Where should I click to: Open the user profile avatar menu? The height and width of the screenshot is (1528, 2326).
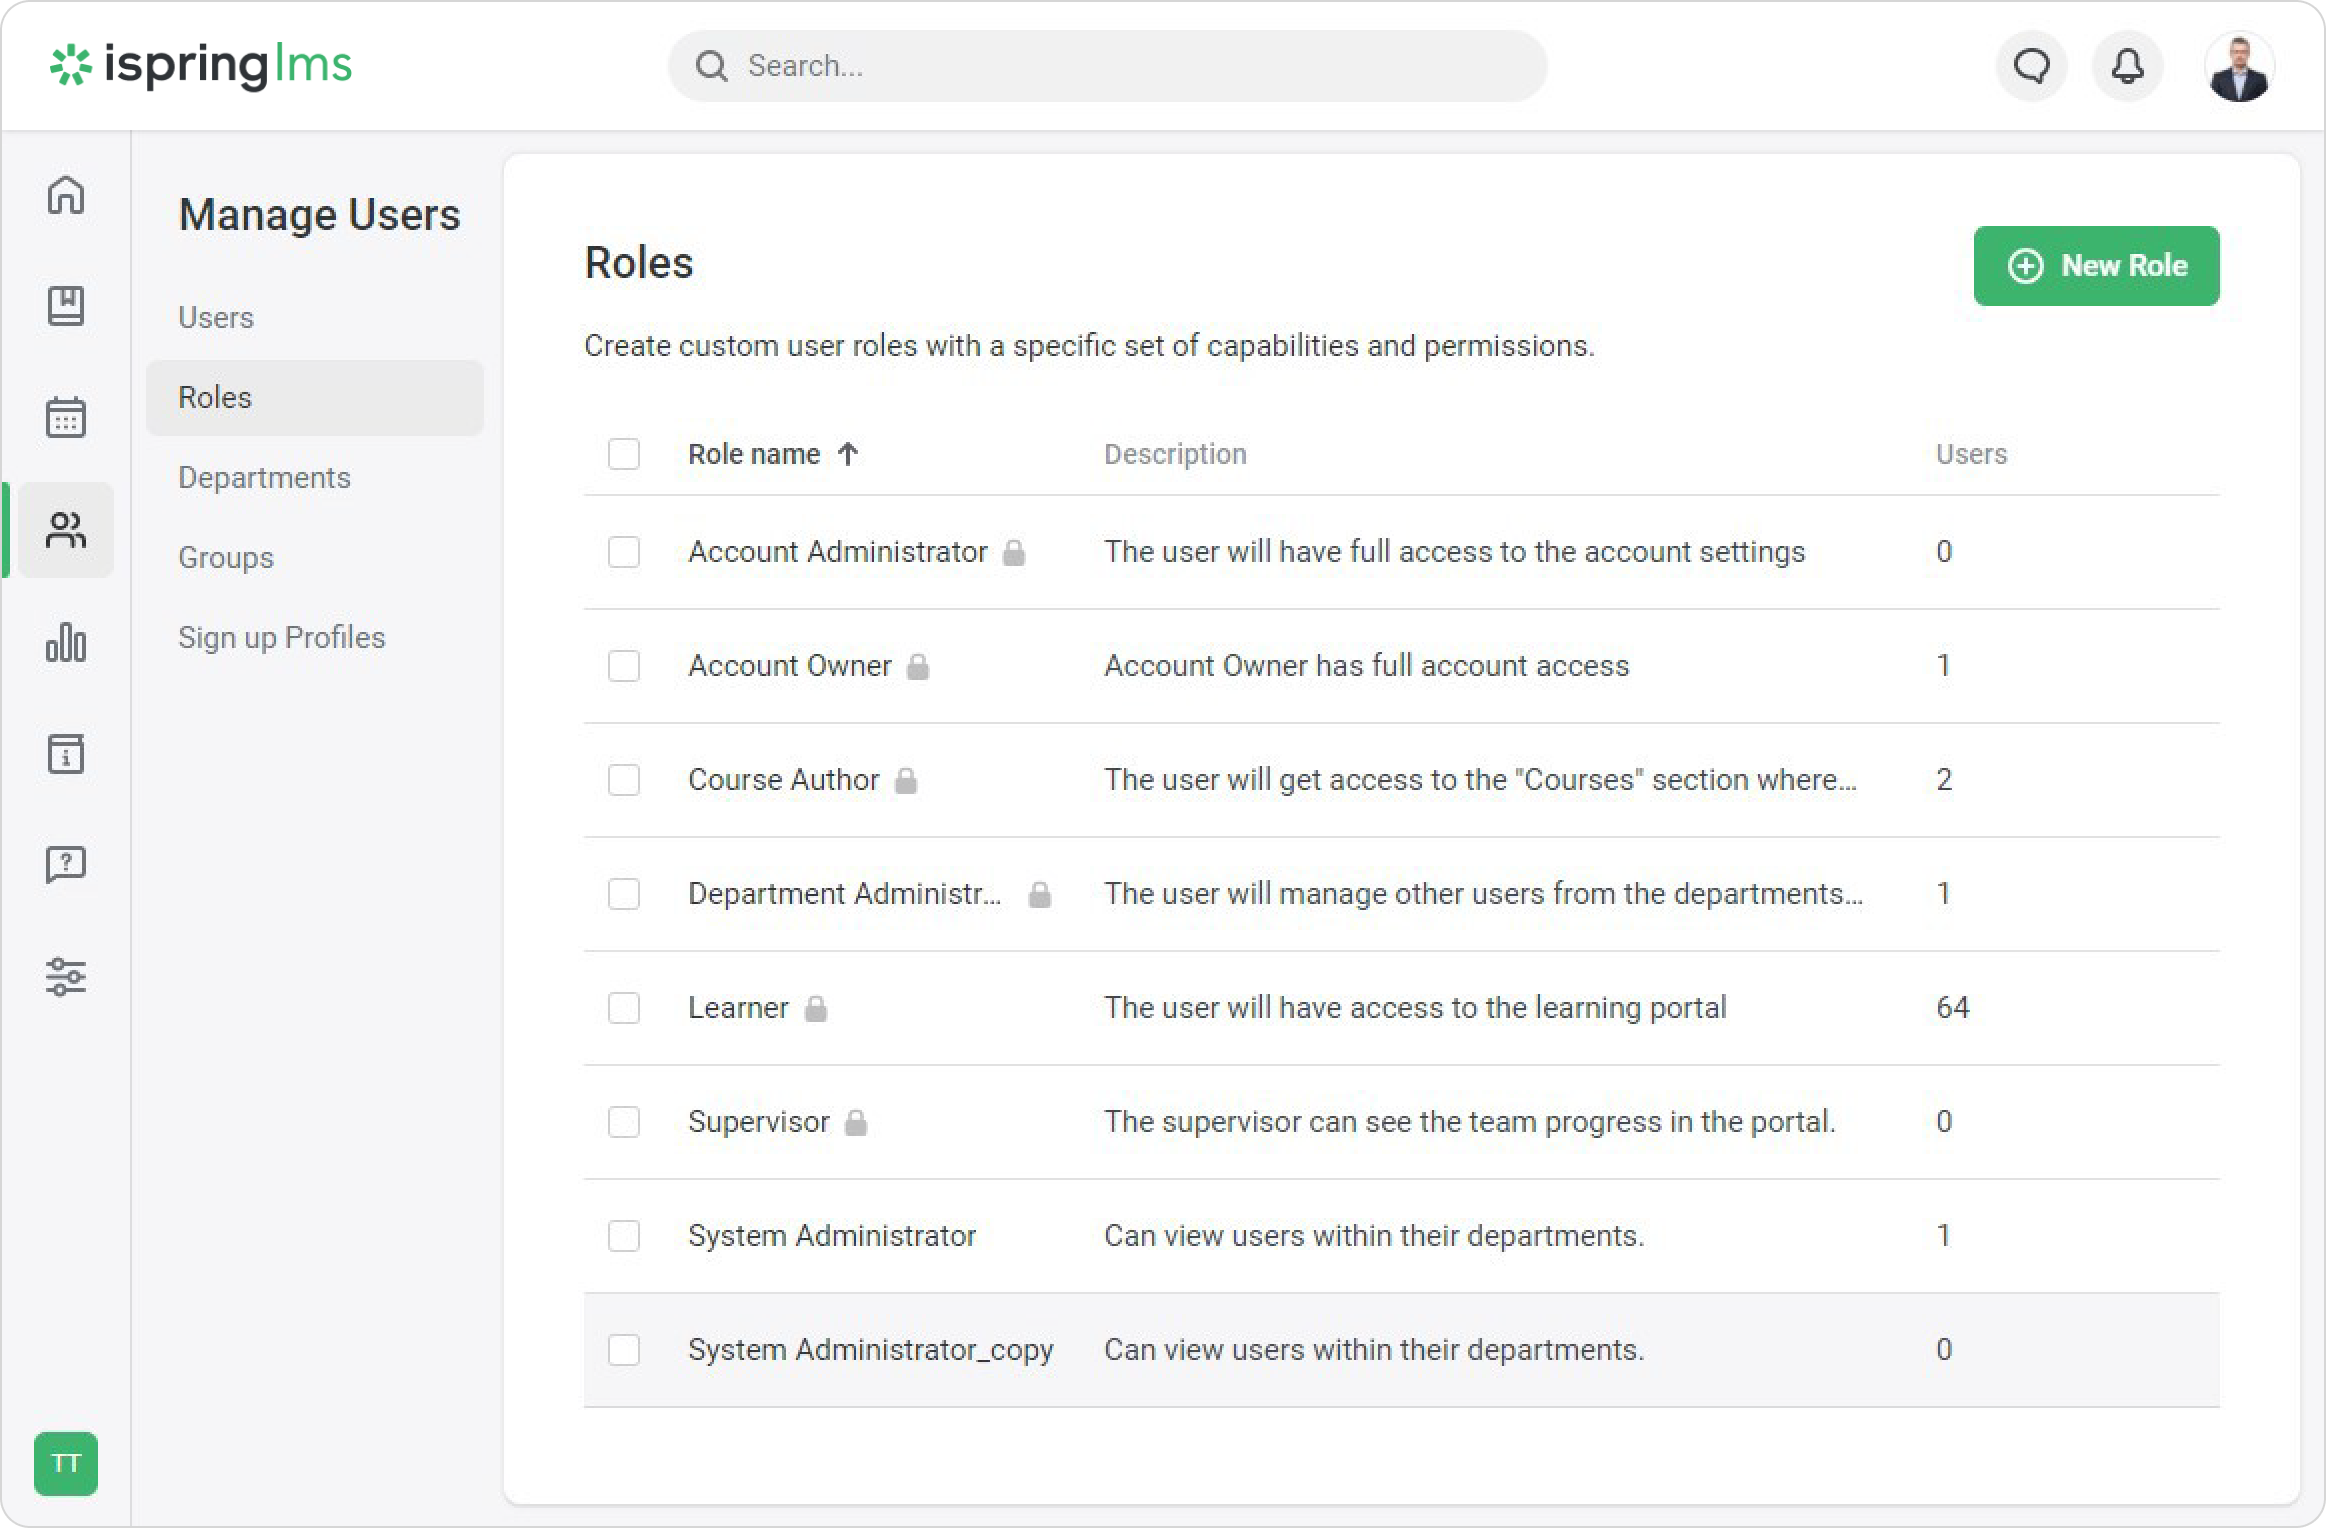coord(2238,66)
